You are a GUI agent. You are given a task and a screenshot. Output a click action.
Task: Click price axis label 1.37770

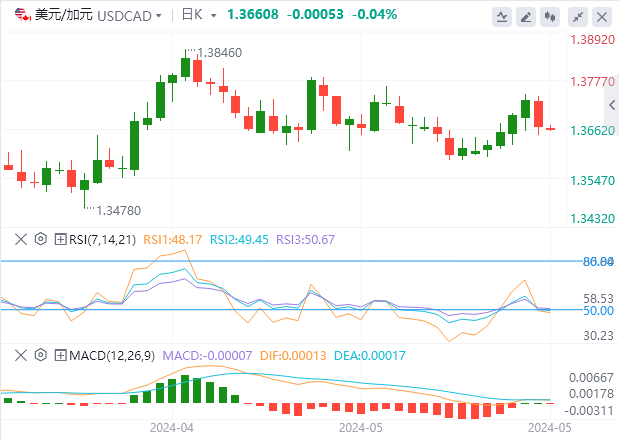pos(593,82)
